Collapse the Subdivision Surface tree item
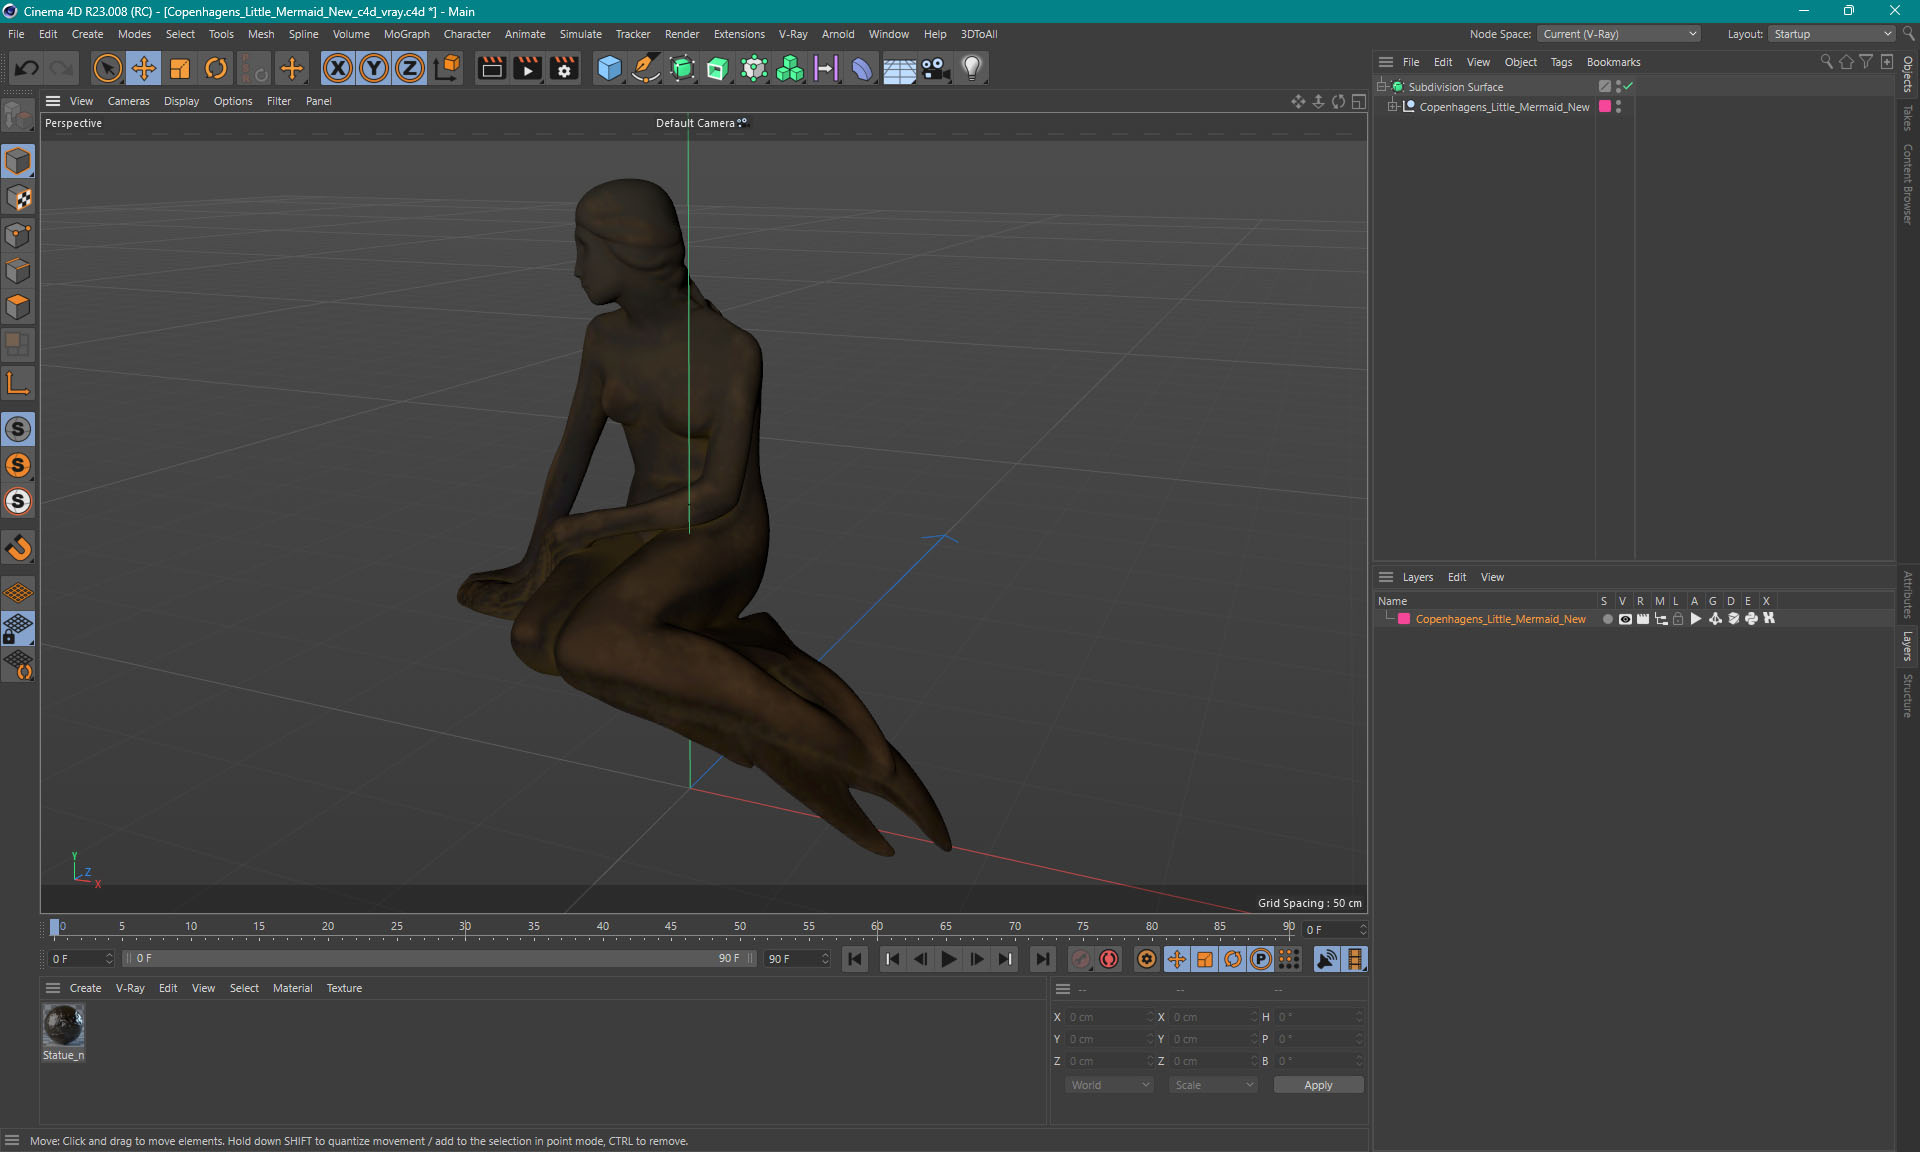This screenshot has height=1152, width=1920. pos(1382,86)
